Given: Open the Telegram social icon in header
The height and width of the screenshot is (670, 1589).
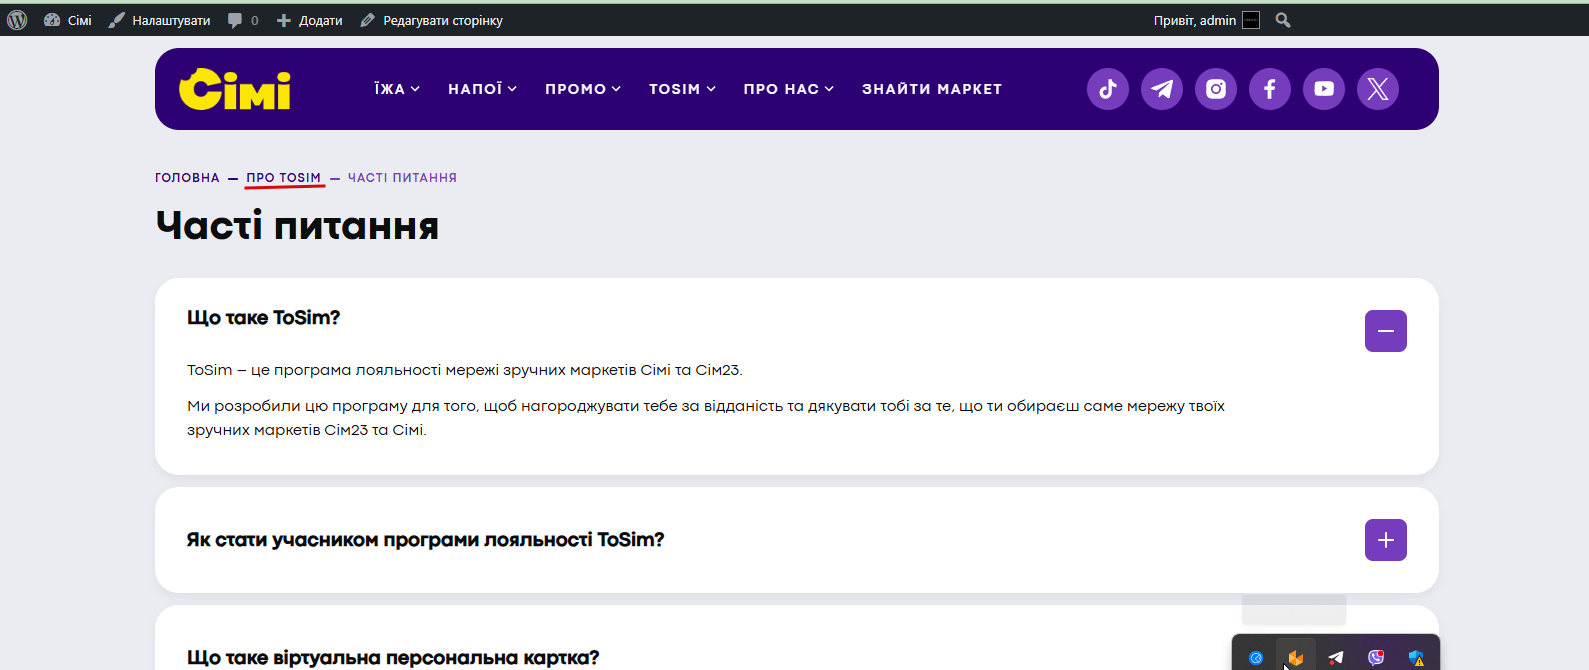Looking at the screenshot, I should point(1162,89).
